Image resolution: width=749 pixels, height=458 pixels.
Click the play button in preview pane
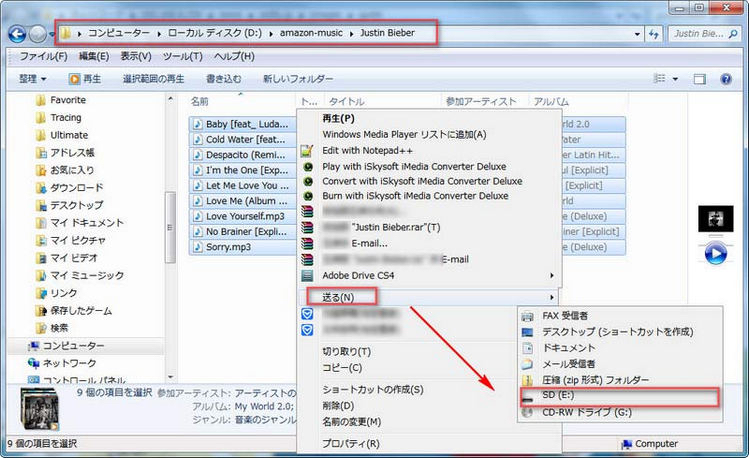point(716,254)
